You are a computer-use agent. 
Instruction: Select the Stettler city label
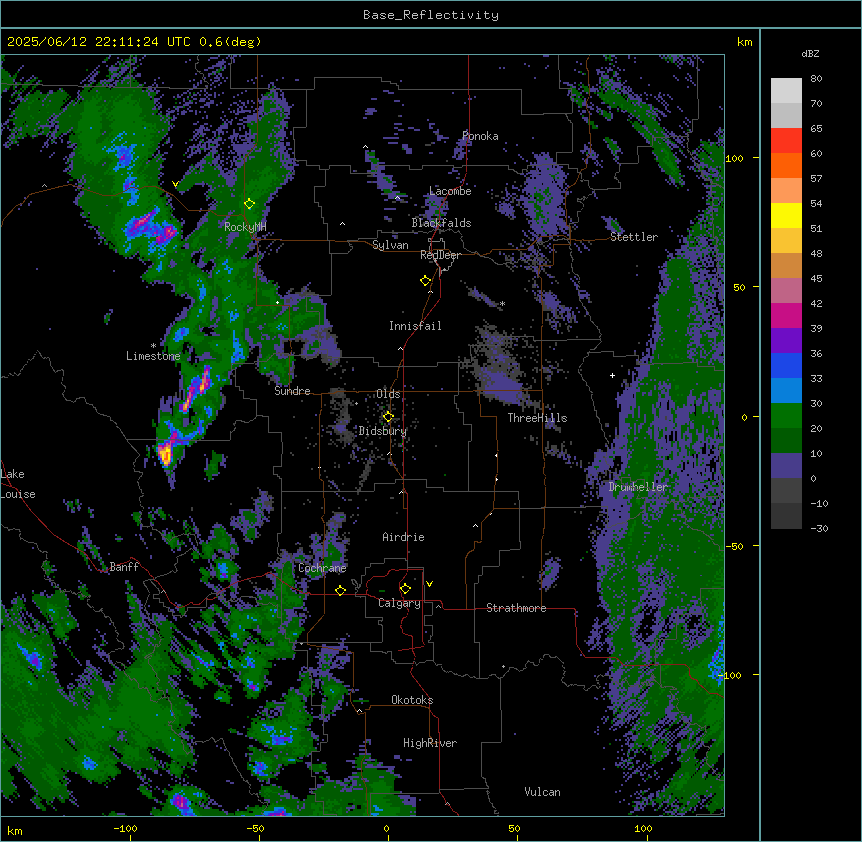634,237
